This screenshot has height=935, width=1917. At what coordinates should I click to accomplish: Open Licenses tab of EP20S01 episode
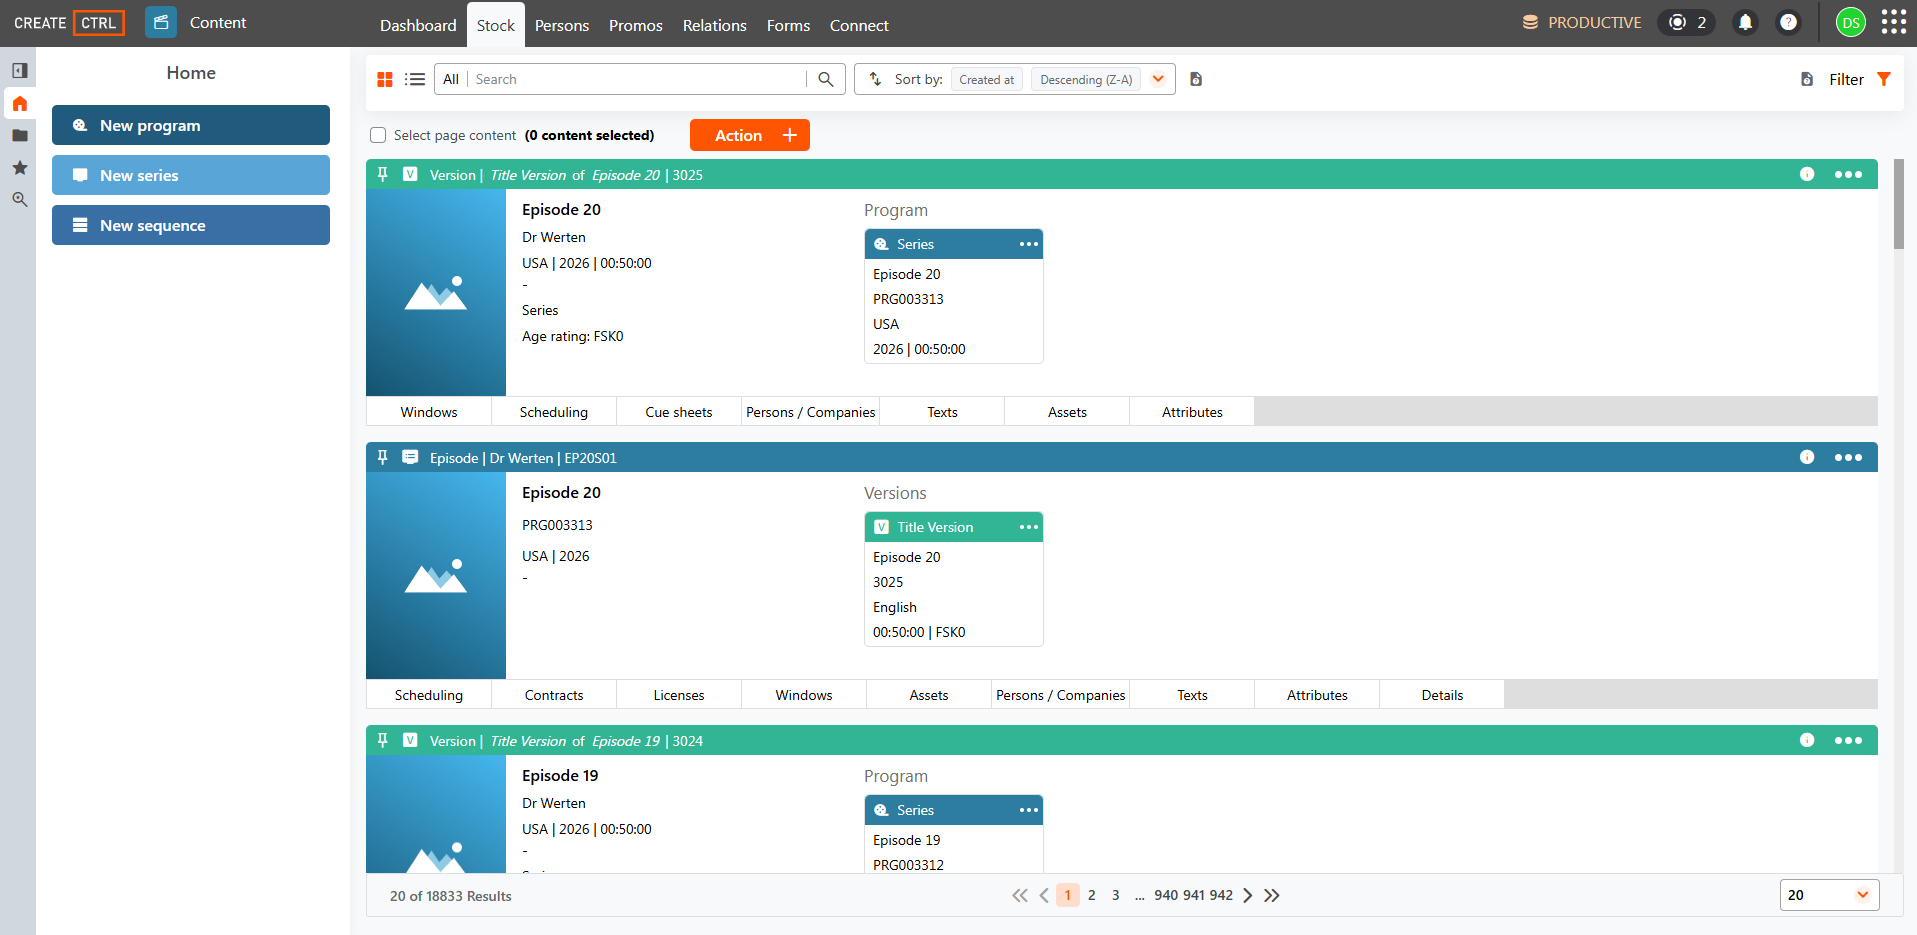(x=679, y=695)
